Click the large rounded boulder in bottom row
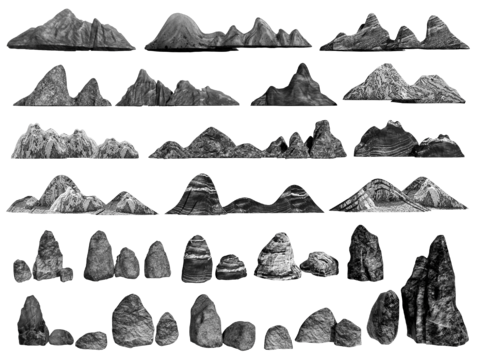 pyautogui.click(x=133, y=320)
